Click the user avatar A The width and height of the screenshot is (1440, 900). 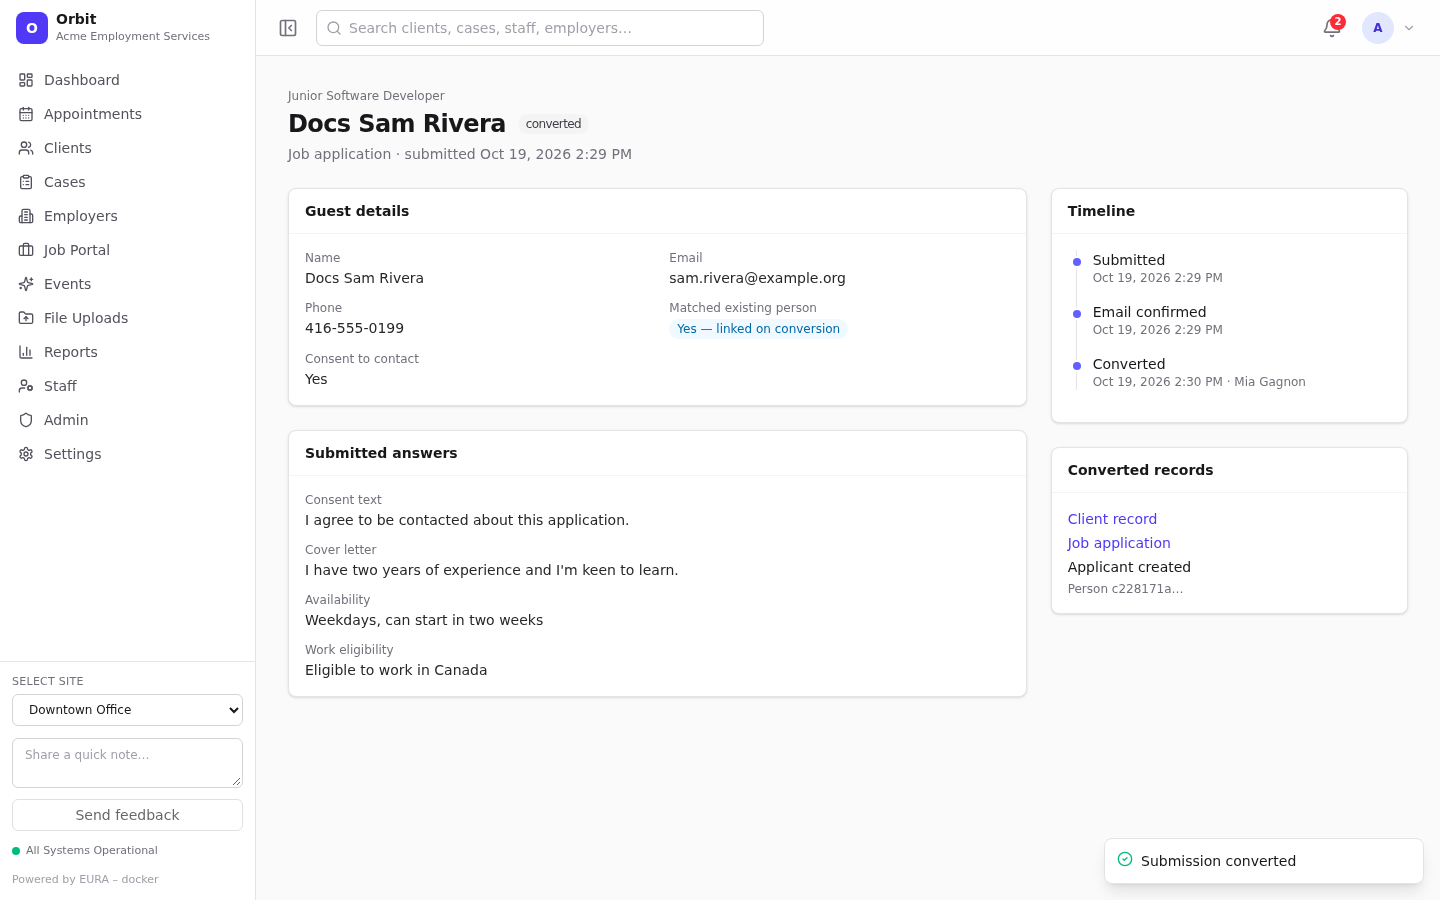pyautogui.click(x=1378, y=28)
